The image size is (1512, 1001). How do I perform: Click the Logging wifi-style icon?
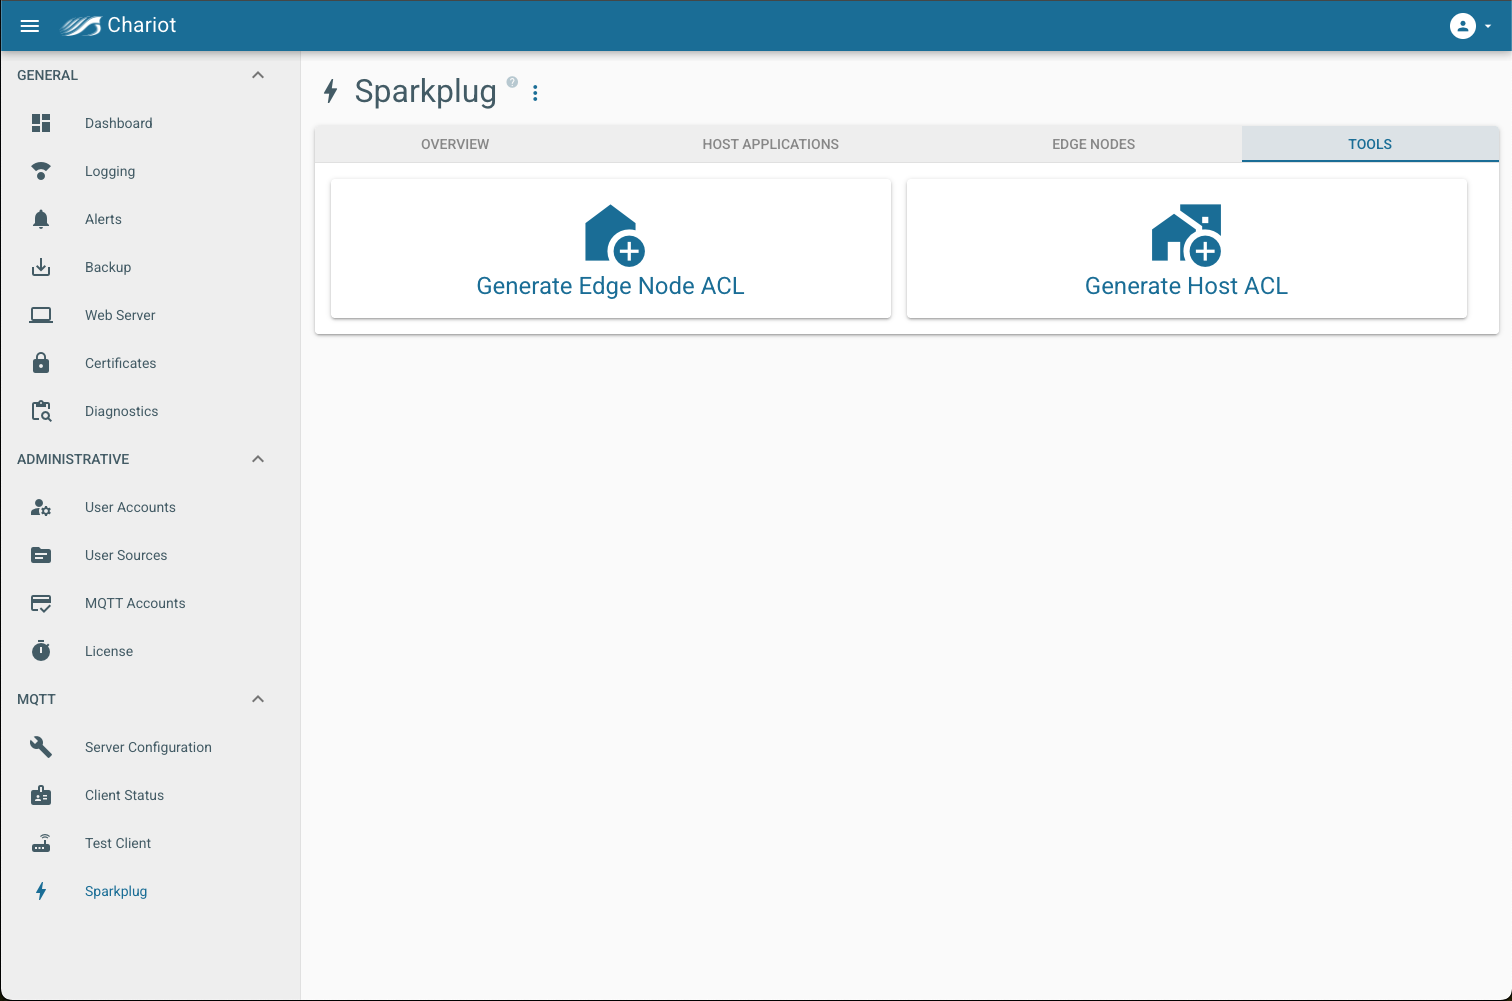41,171
